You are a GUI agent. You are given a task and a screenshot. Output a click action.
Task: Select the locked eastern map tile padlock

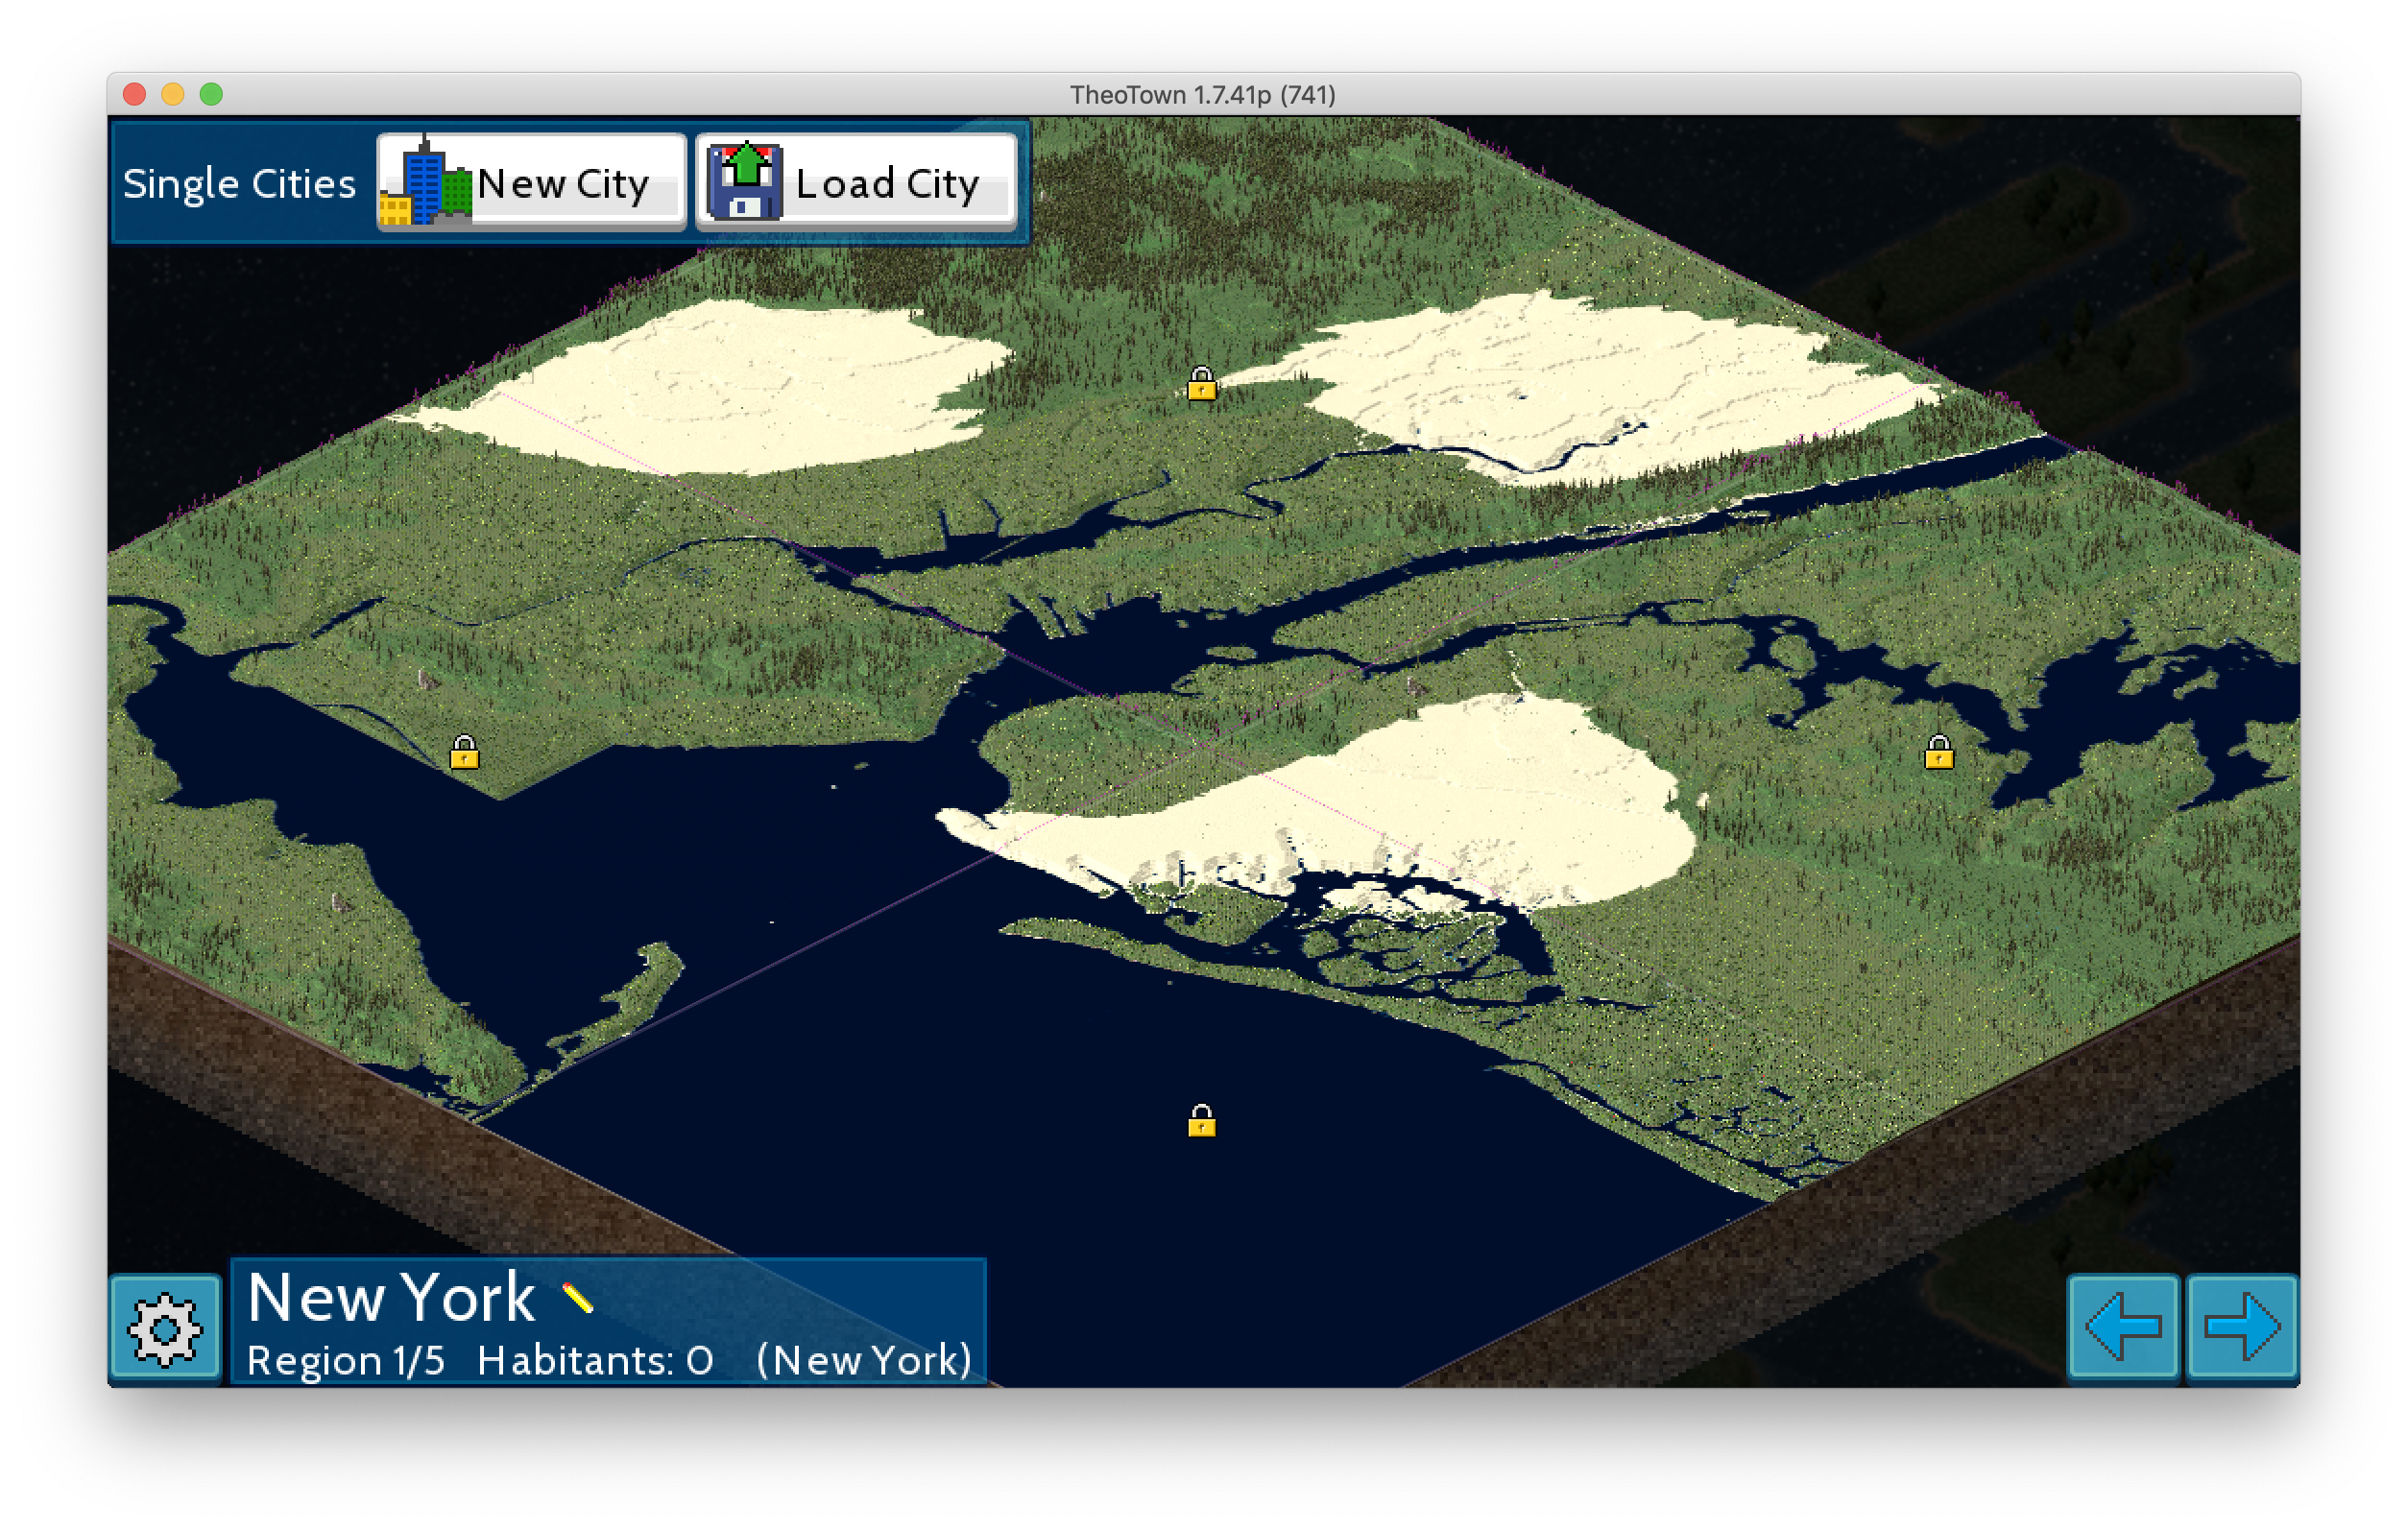pos(1939,751)
